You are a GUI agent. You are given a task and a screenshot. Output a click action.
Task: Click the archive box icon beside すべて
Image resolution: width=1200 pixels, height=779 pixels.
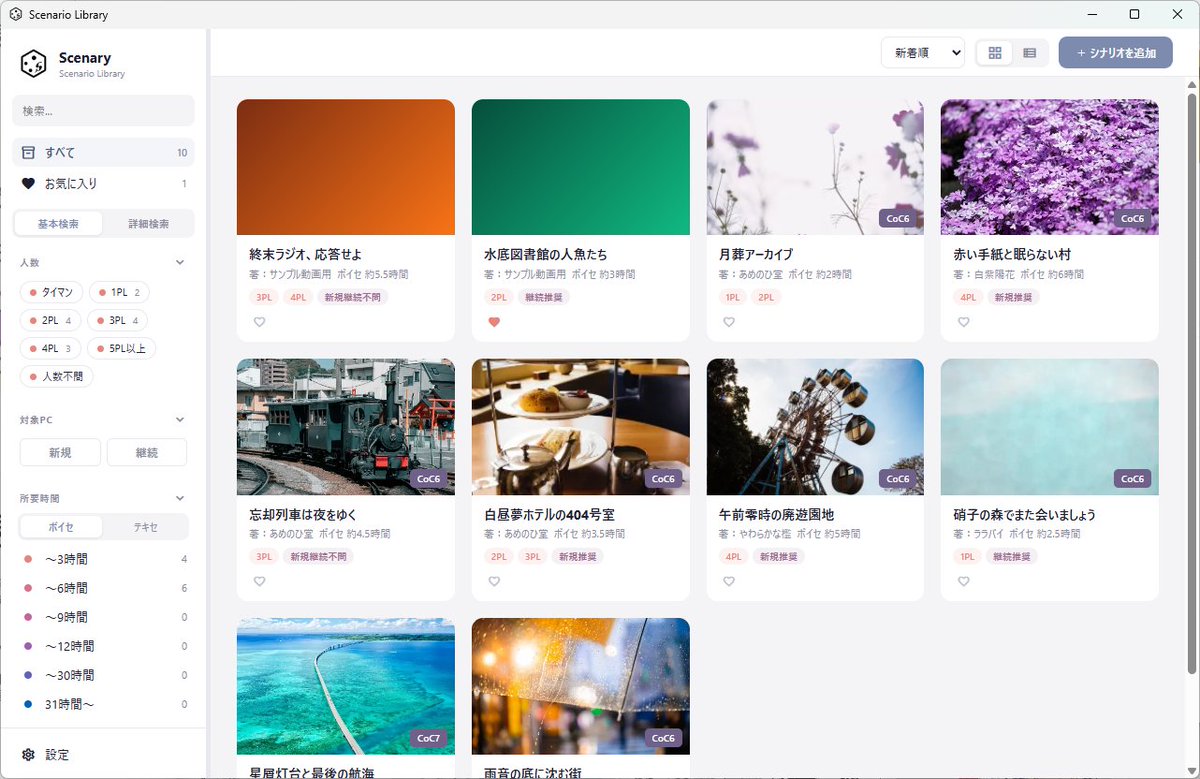click(28, 153)
